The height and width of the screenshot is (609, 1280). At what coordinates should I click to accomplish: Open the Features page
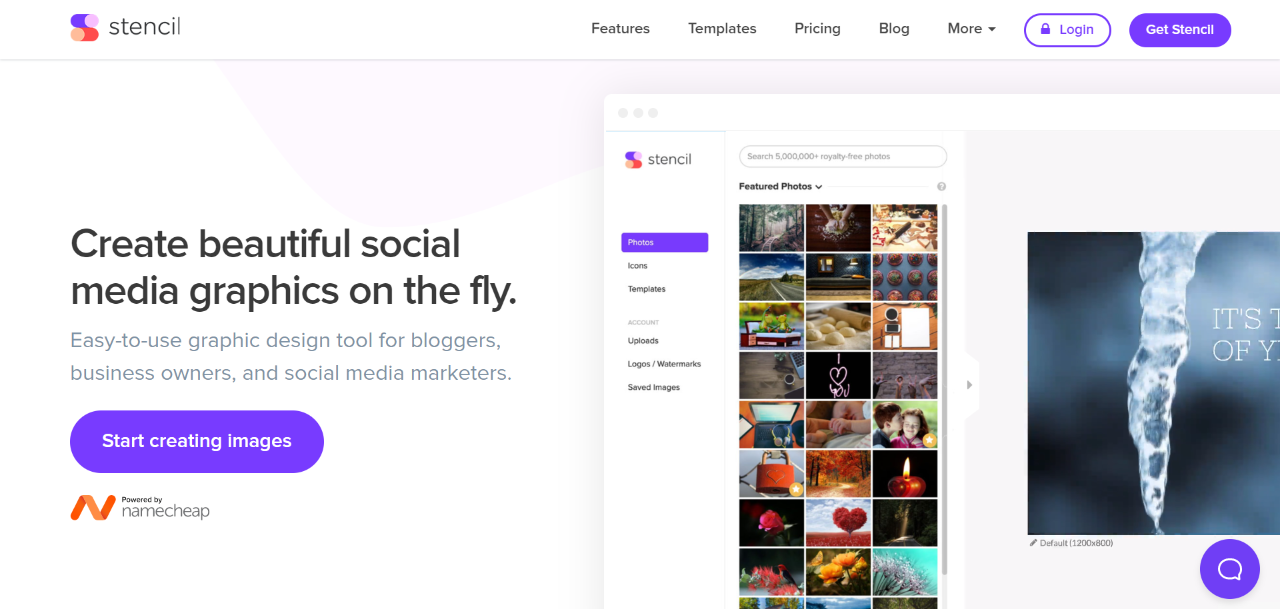click(620, 29)
